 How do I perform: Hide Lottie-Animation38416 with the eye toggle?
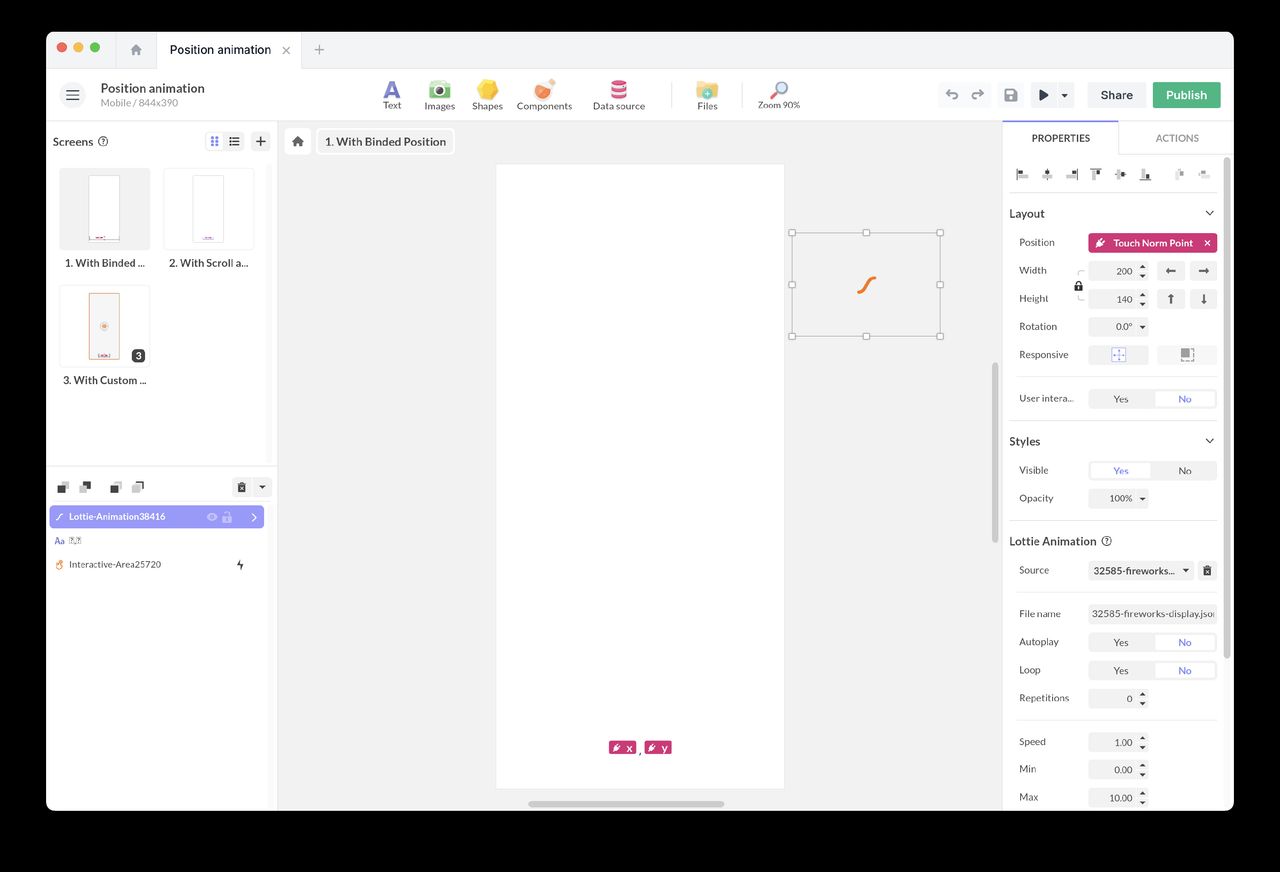(x=211, y=516)
